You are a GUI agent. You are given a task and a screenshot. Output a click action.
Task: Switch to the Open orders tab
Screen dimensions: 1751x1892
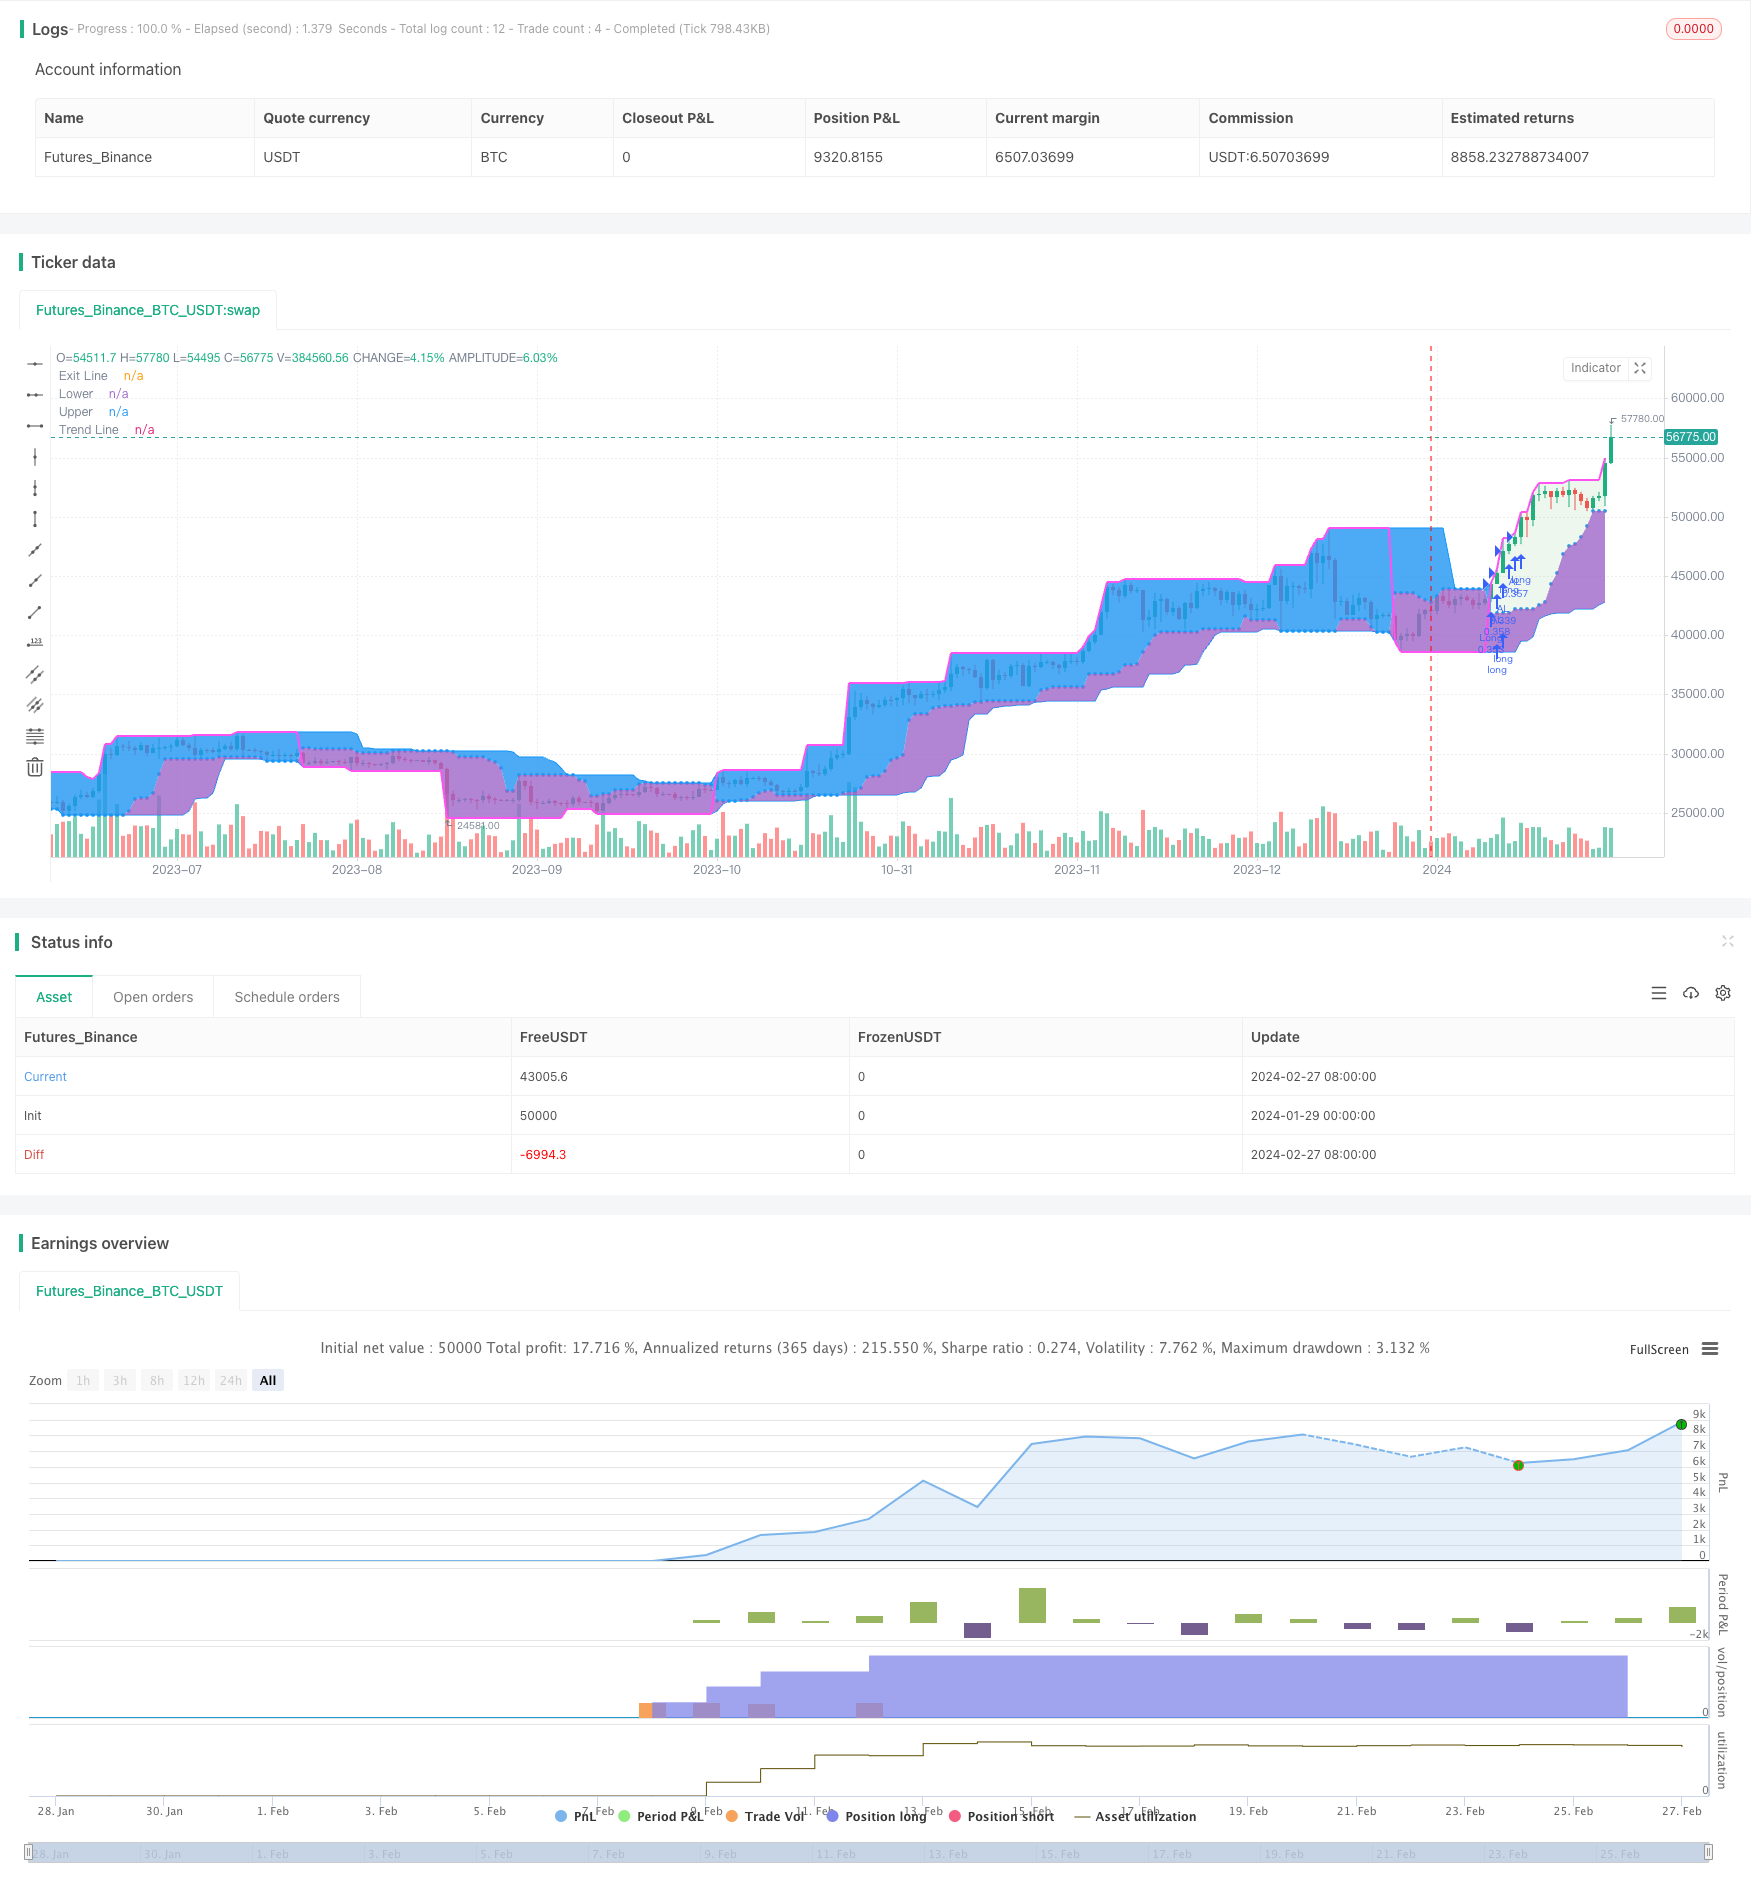153,997
